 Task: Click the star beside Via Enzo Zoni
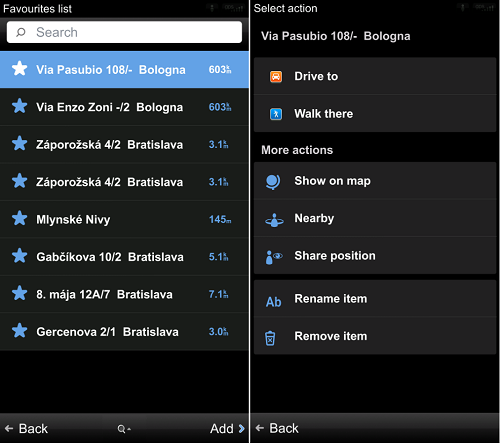[x=20, y=106]
